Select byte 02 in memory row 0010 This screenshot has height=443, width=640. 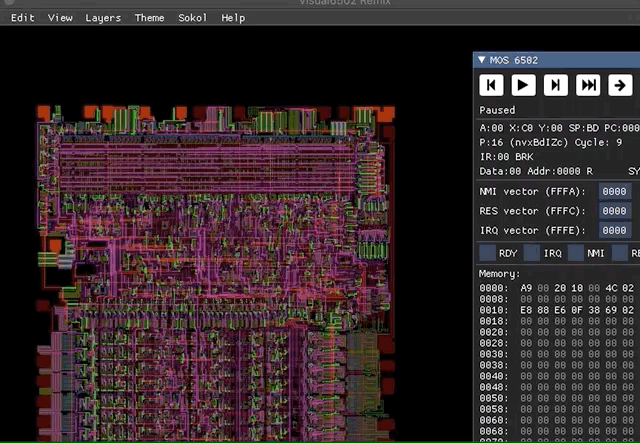coord(628,310)
